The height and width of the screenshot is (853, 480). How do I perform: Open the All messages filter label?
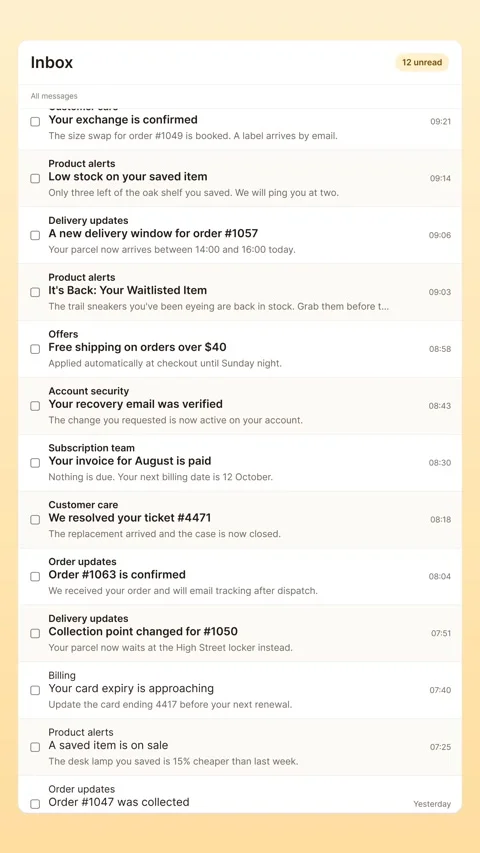click(x=54, y=96)
